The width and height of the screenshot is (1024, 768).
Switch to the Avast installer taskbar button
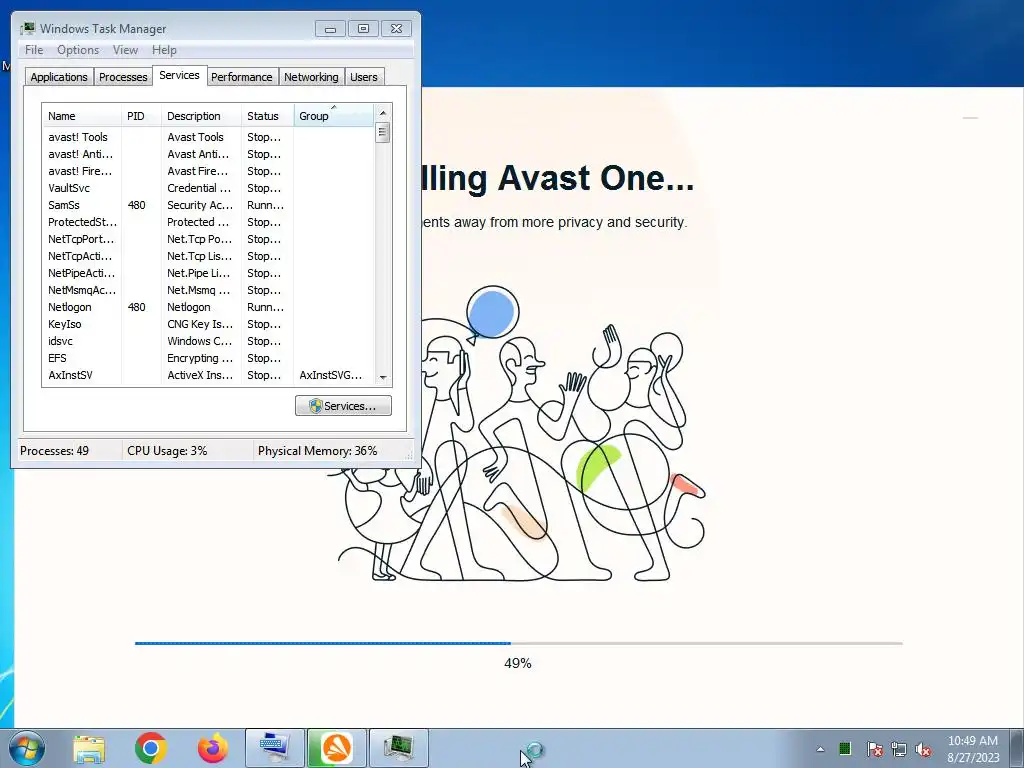[x=337, y=748]
